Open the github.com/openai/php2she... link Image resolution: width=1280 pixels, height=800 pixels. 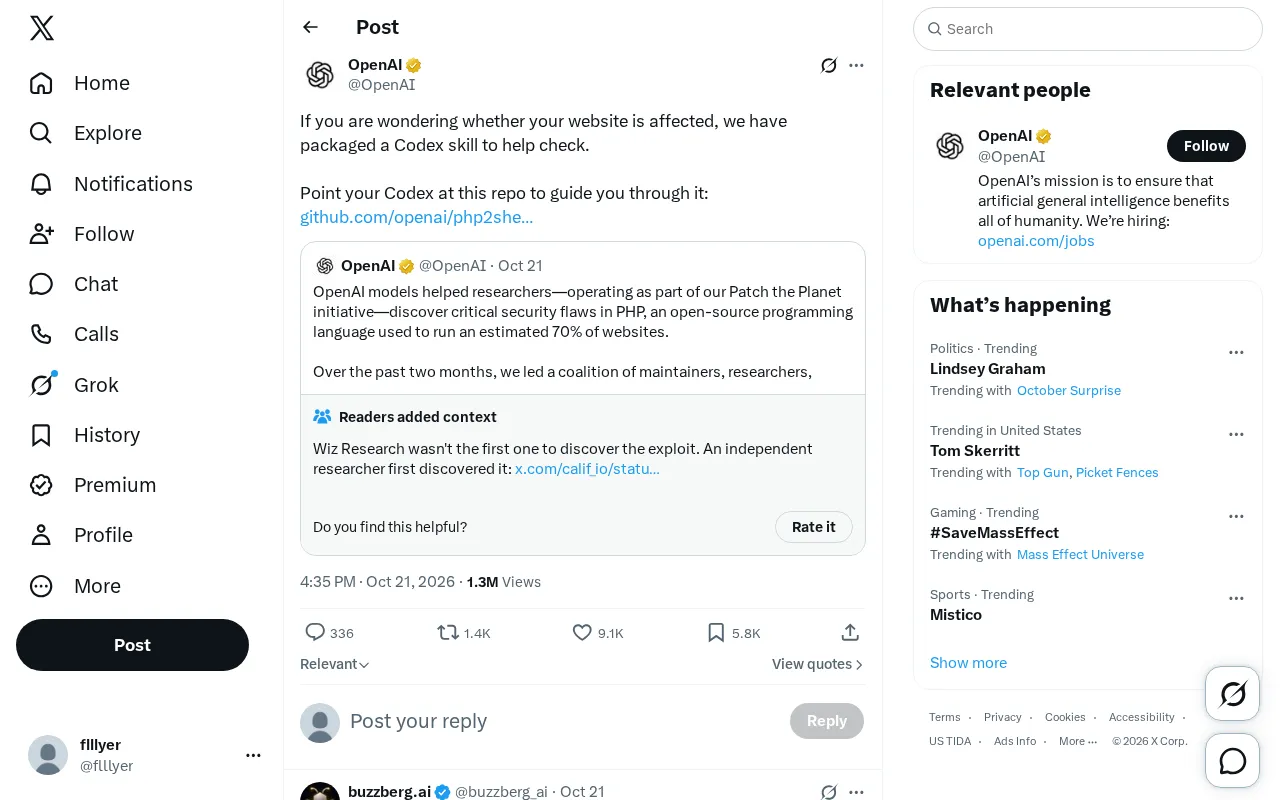click(x=416, y=217)
